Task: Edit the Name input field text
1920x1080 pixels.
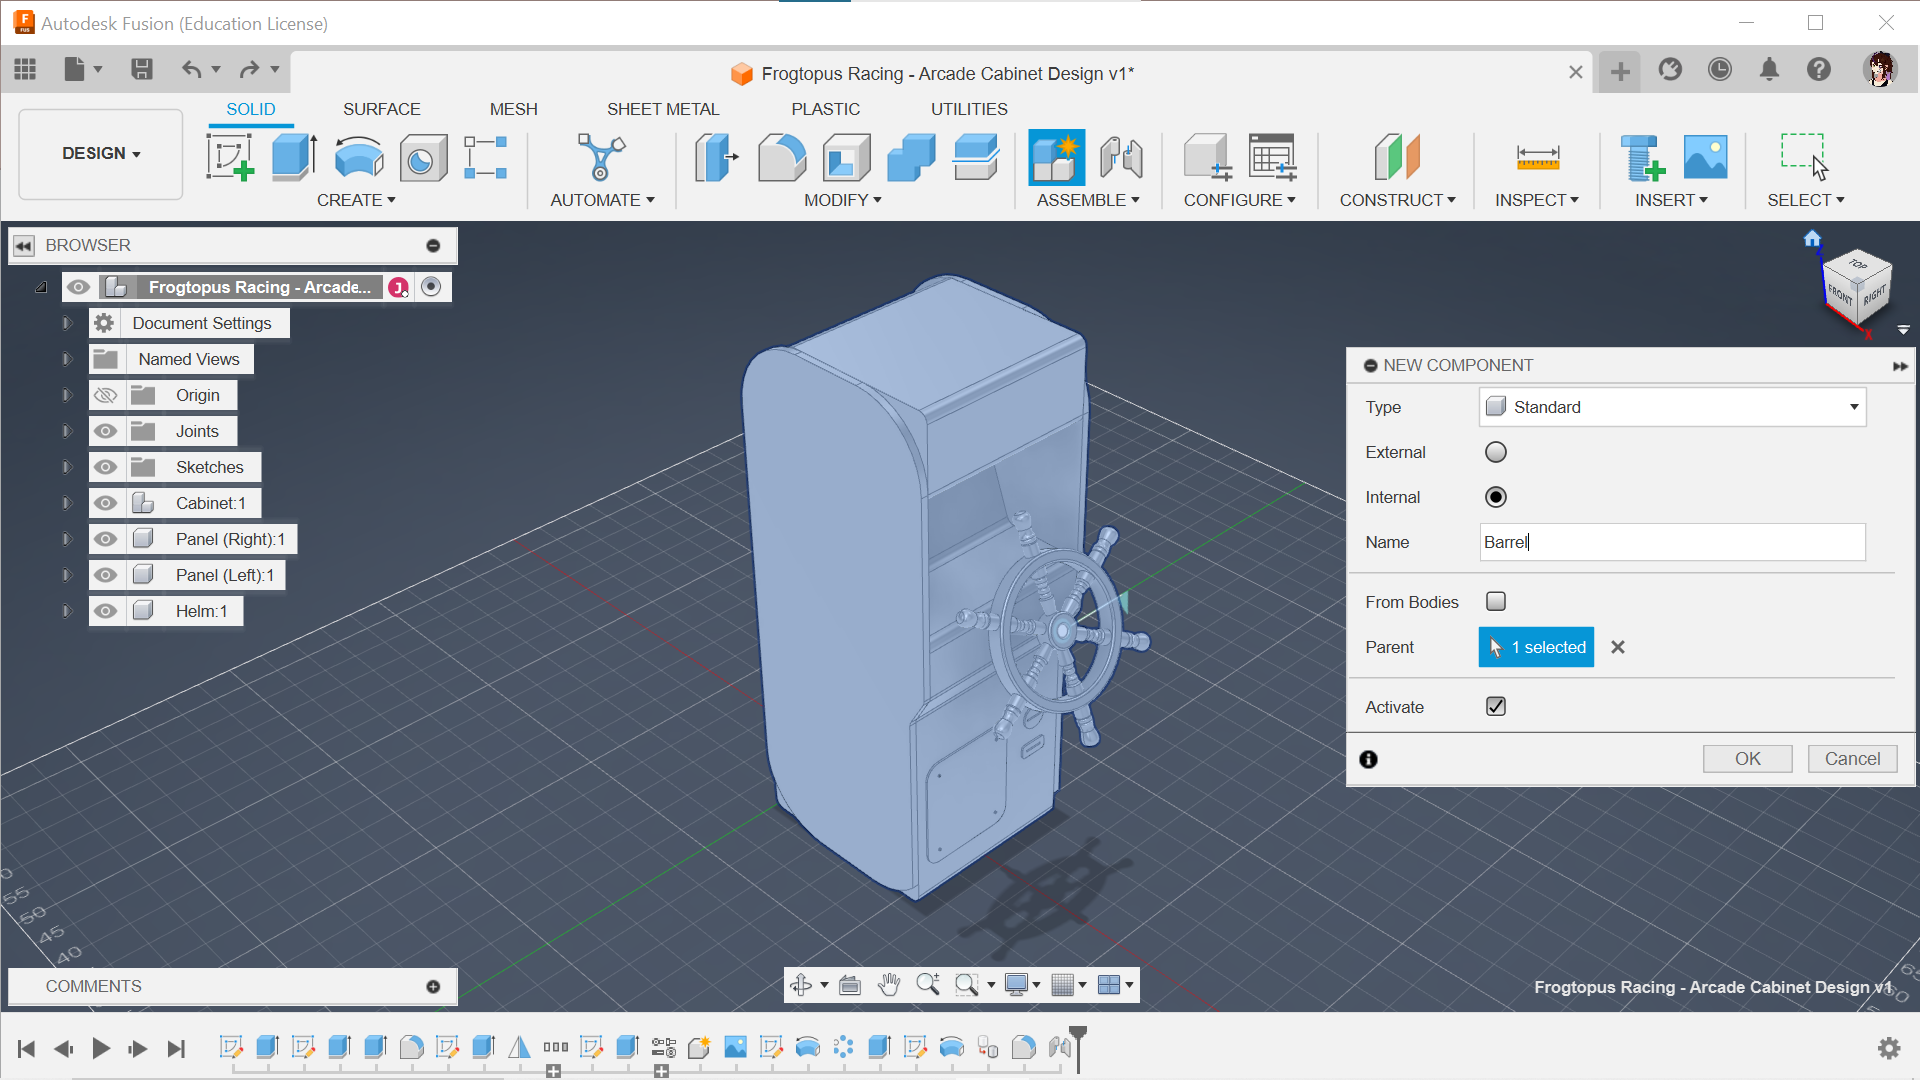Action: click(x=1671, y=542)
